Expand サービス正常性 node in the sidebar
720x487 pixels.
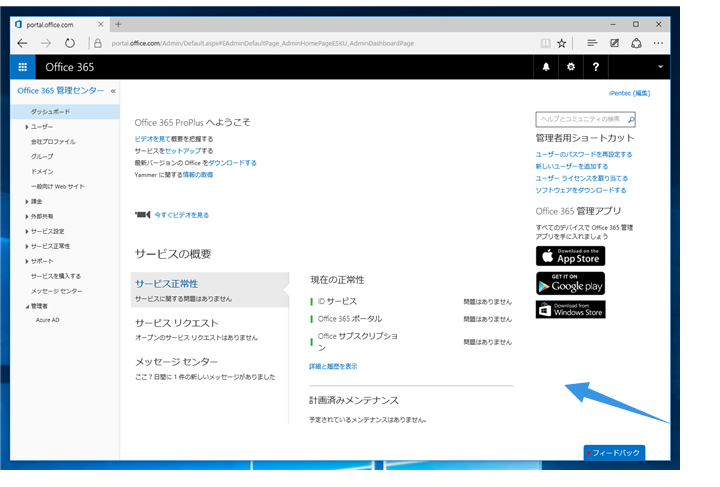click(x=27, y=246)
